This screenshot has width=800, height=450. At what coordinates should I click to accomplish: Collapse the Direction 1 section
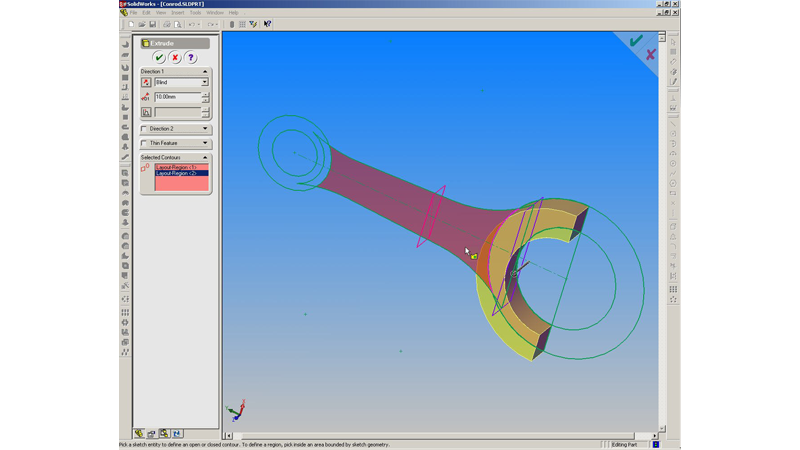(205, 72)
